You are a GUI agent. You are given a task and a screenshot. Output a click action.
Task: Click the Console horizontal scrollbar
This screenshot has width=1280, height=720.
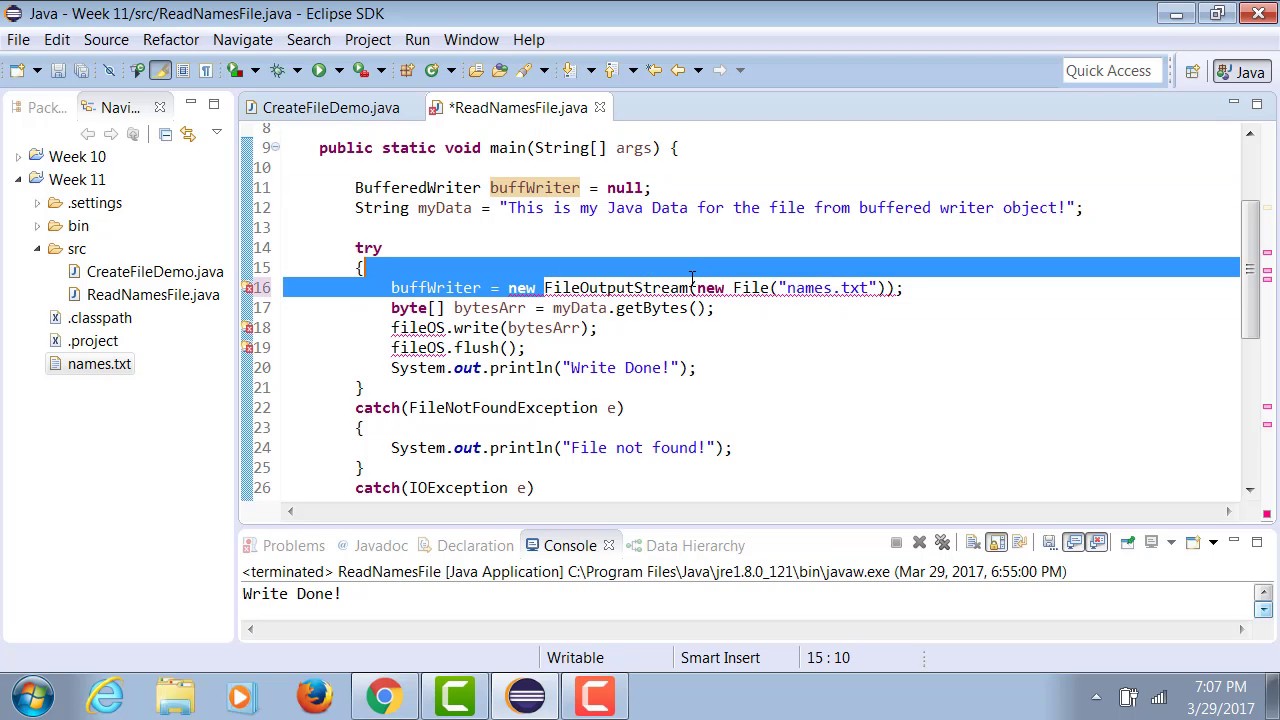746,630
